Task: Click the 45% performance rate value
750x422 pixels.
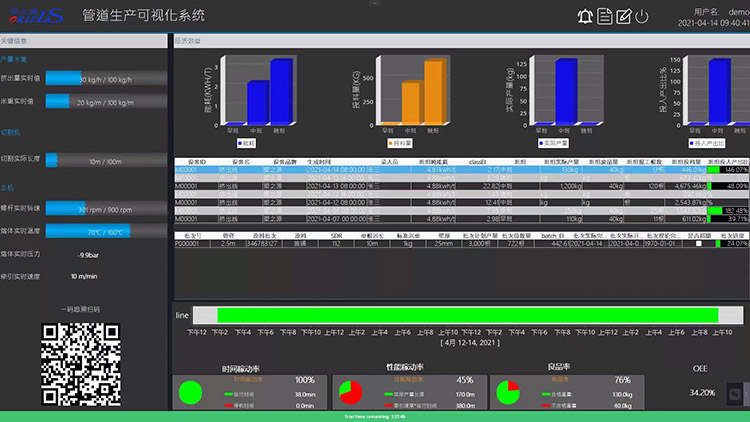Action: click(464, 380)
